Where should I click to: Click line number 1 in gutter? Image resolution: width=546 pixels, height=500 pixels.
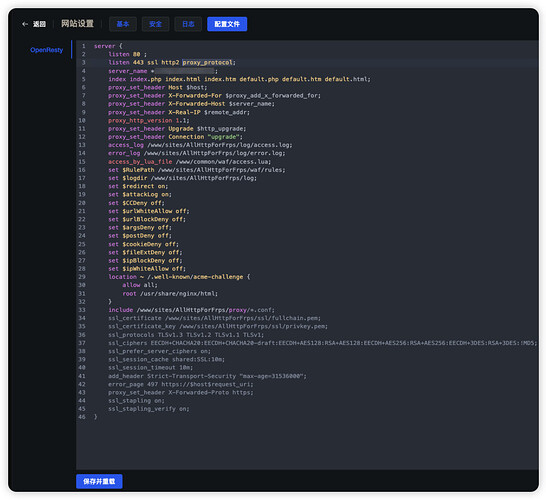pos(84,46)
